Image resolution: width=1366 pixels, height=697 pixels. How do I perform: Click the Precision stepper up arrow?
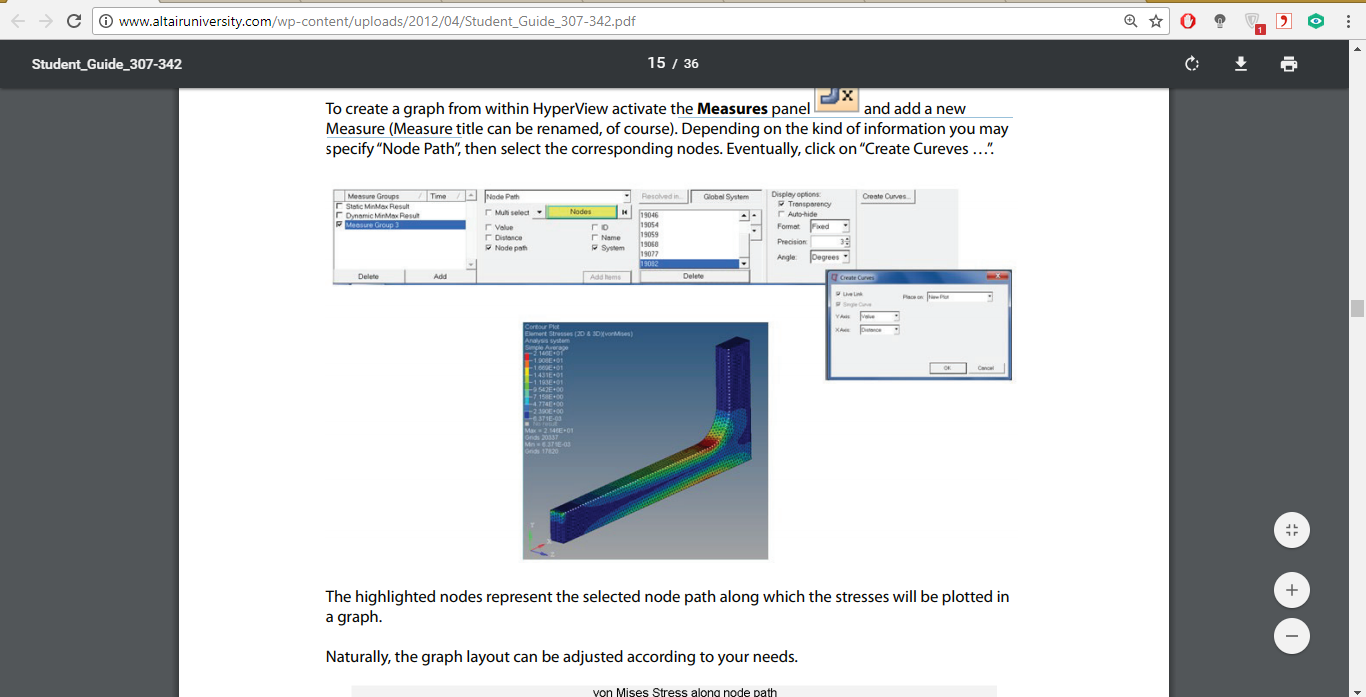(846, 238)
